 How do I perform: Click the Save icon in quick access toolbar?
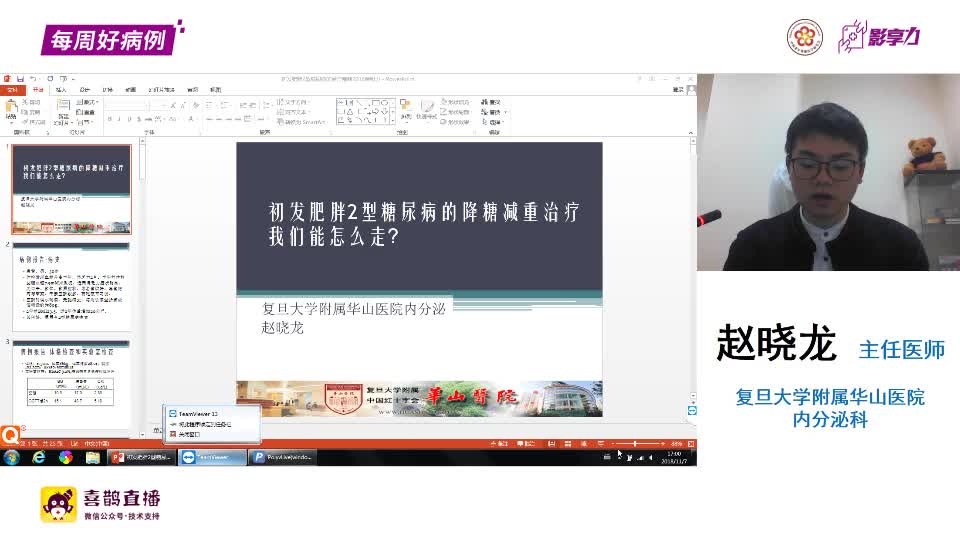tap(20, 79)
